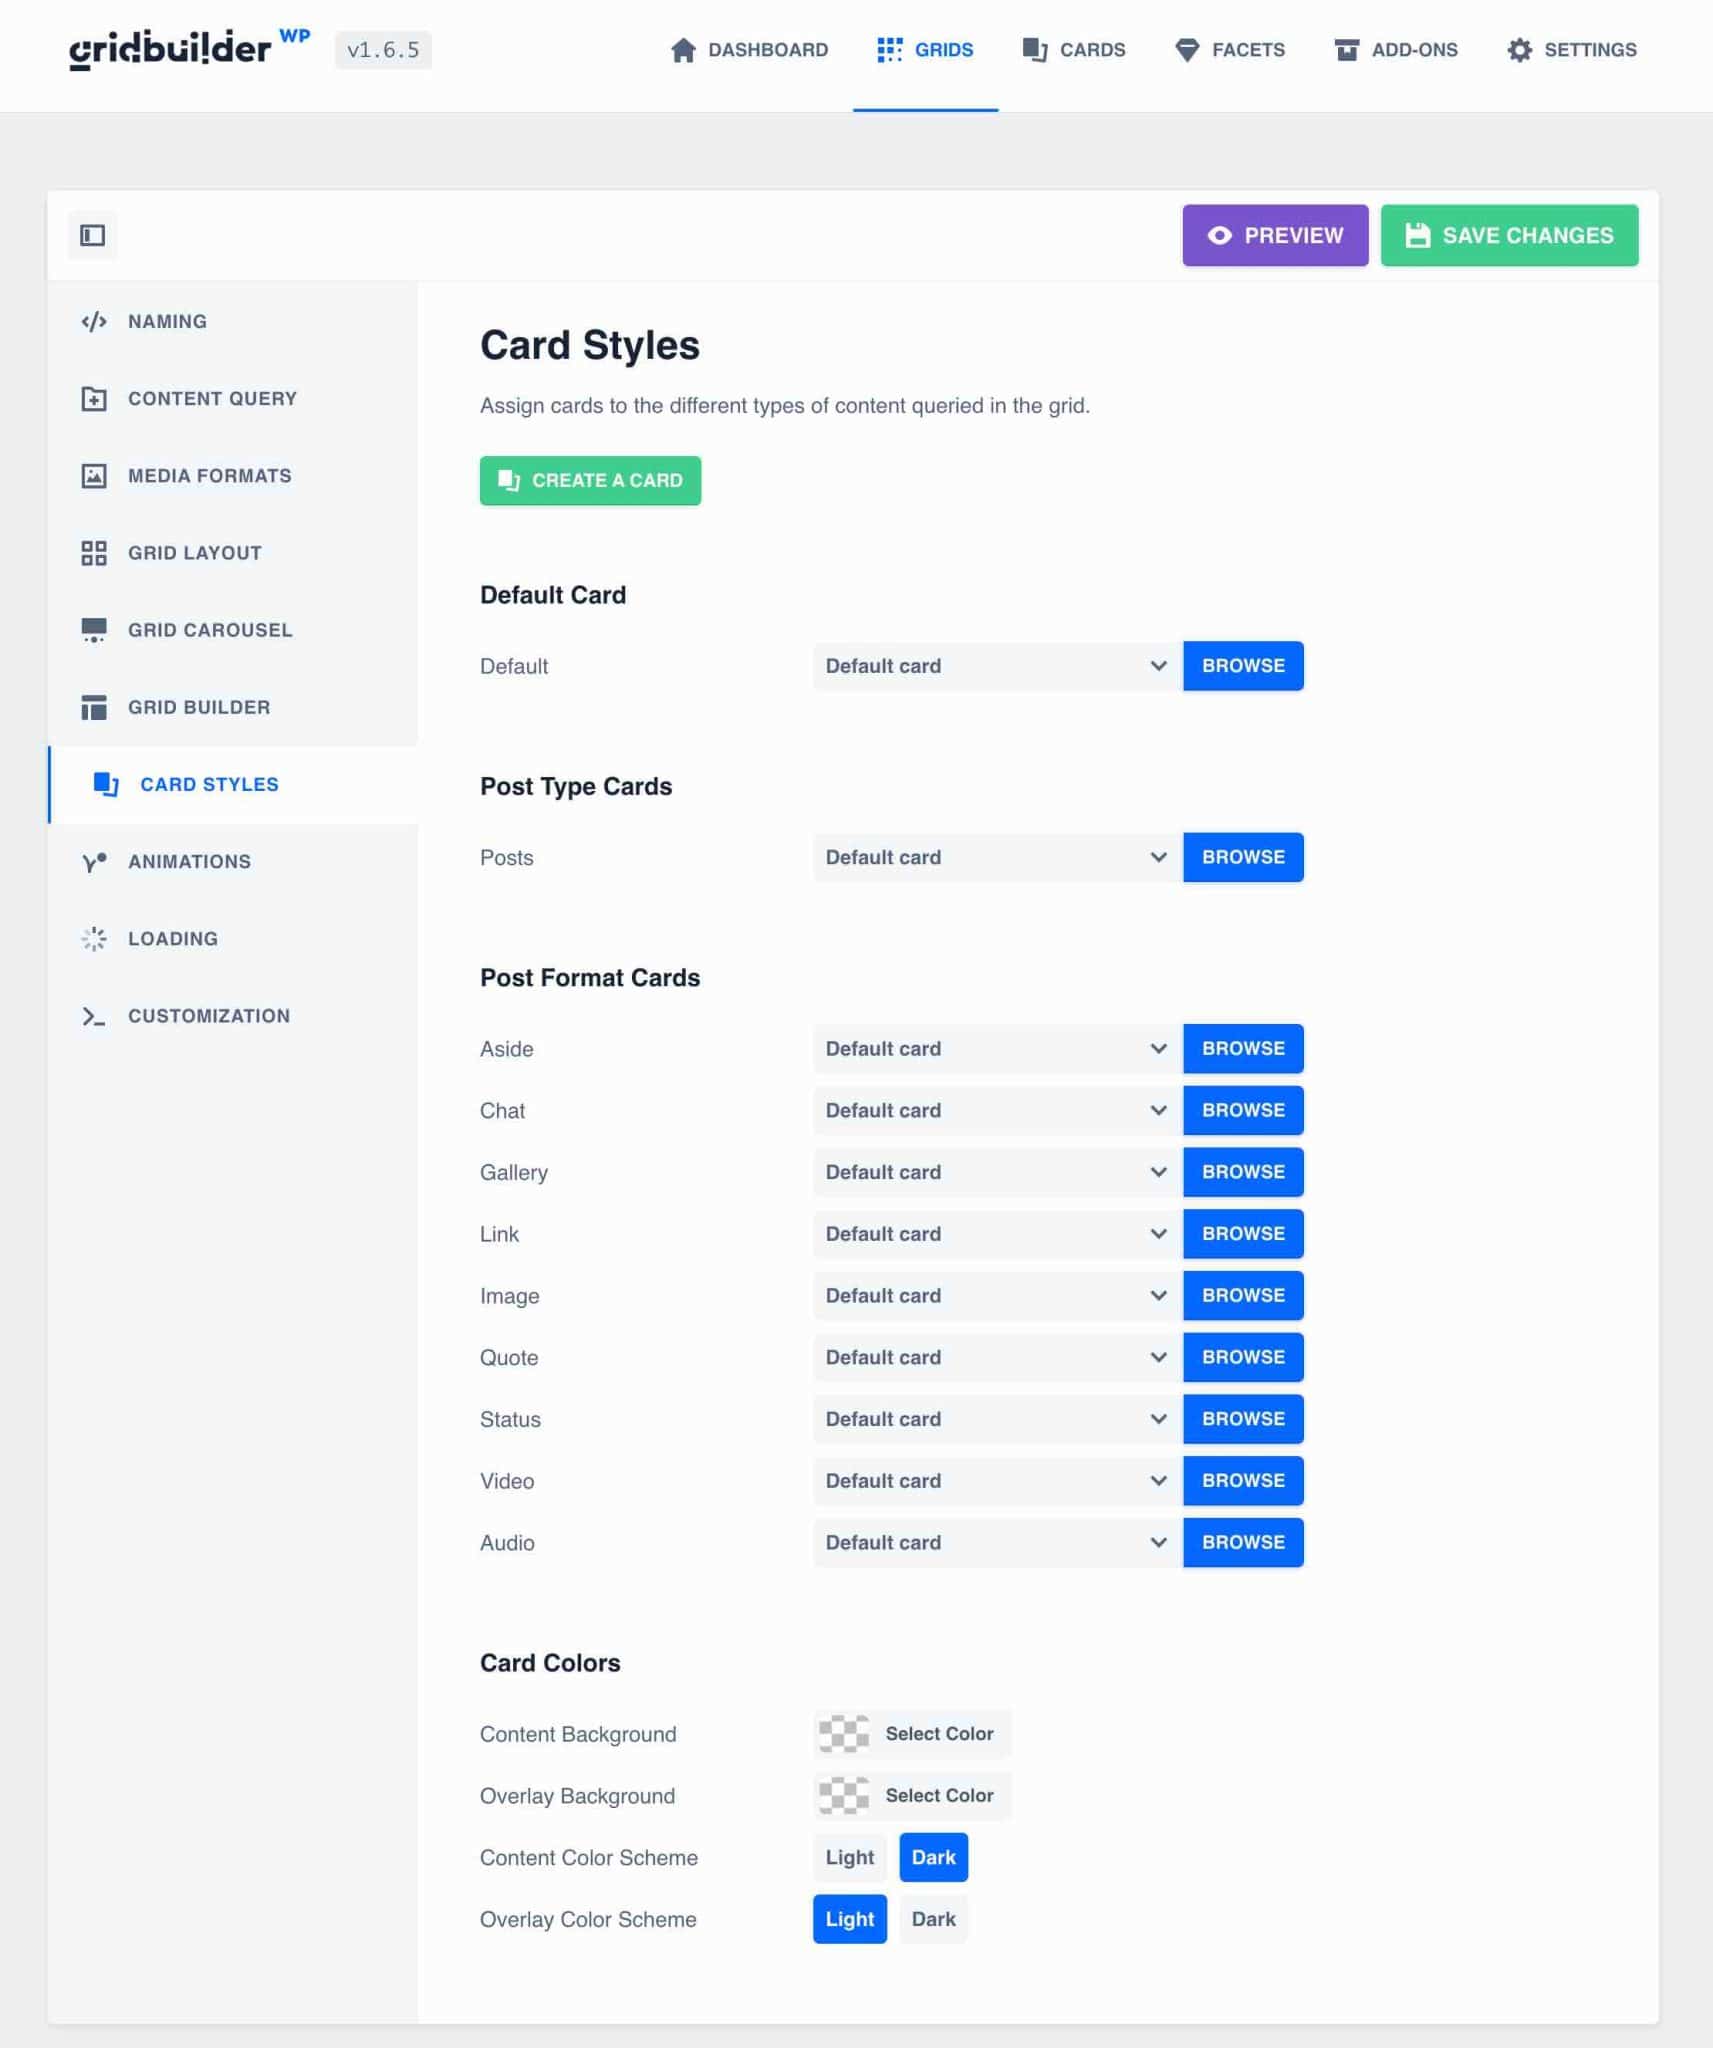Click the Create a Card button

(x=590, y=481)
